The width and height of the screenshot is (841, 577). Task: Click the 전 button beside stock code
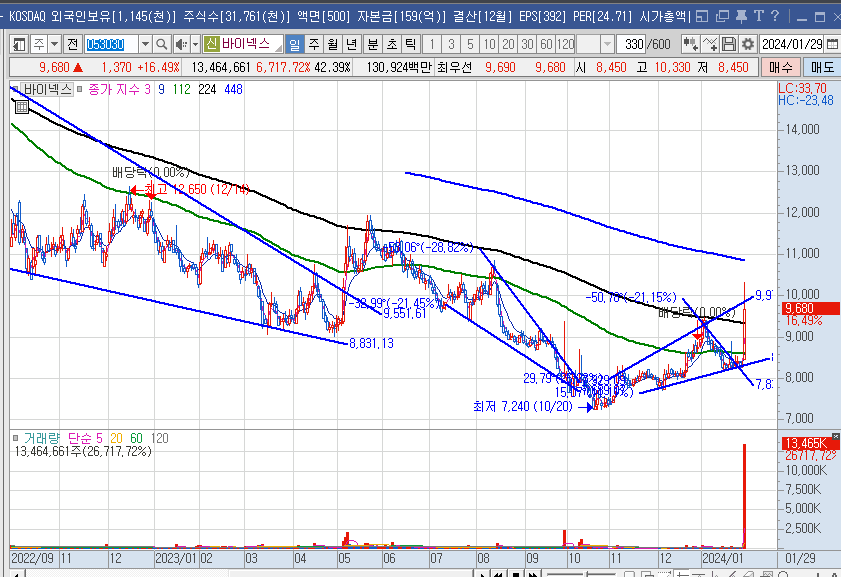[x=73, y=44]
